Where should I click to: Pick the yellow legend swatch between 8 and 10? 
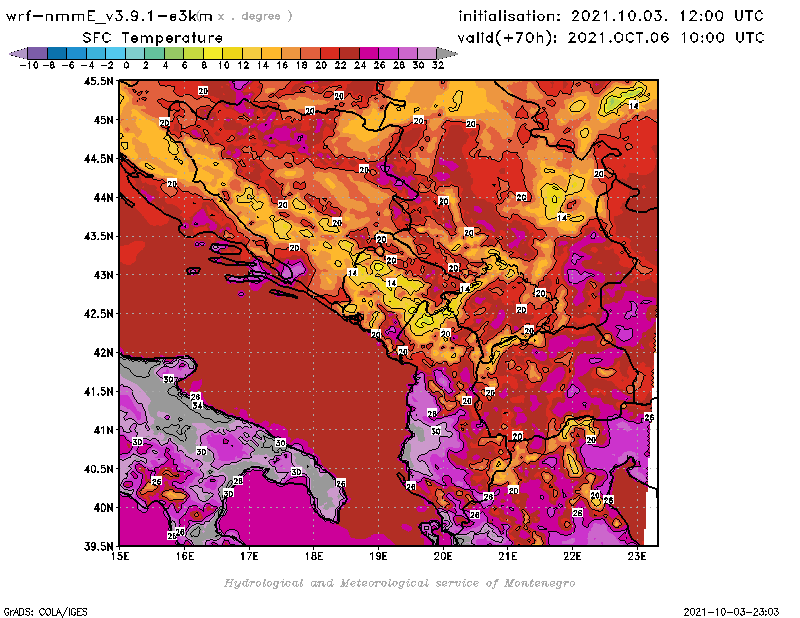pos(215,54)
